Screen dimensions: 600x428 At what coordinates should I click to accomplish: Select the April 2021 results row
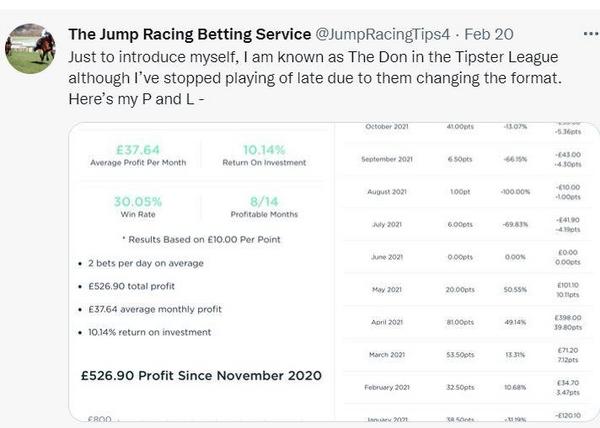(x=468, y=322)
